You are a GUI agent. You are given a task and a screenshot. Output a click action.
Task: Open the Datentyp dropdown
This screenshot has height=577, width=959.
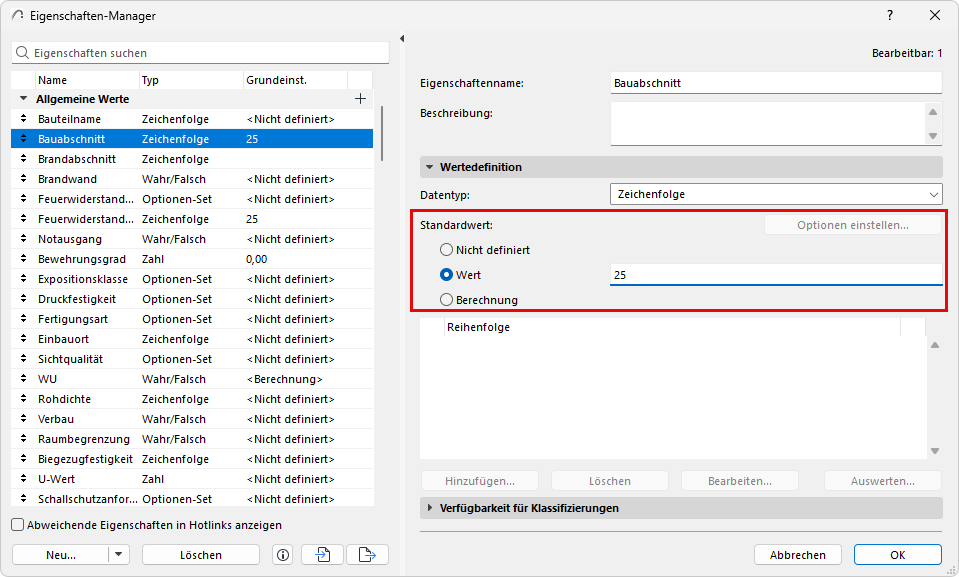tap(776, 194)
